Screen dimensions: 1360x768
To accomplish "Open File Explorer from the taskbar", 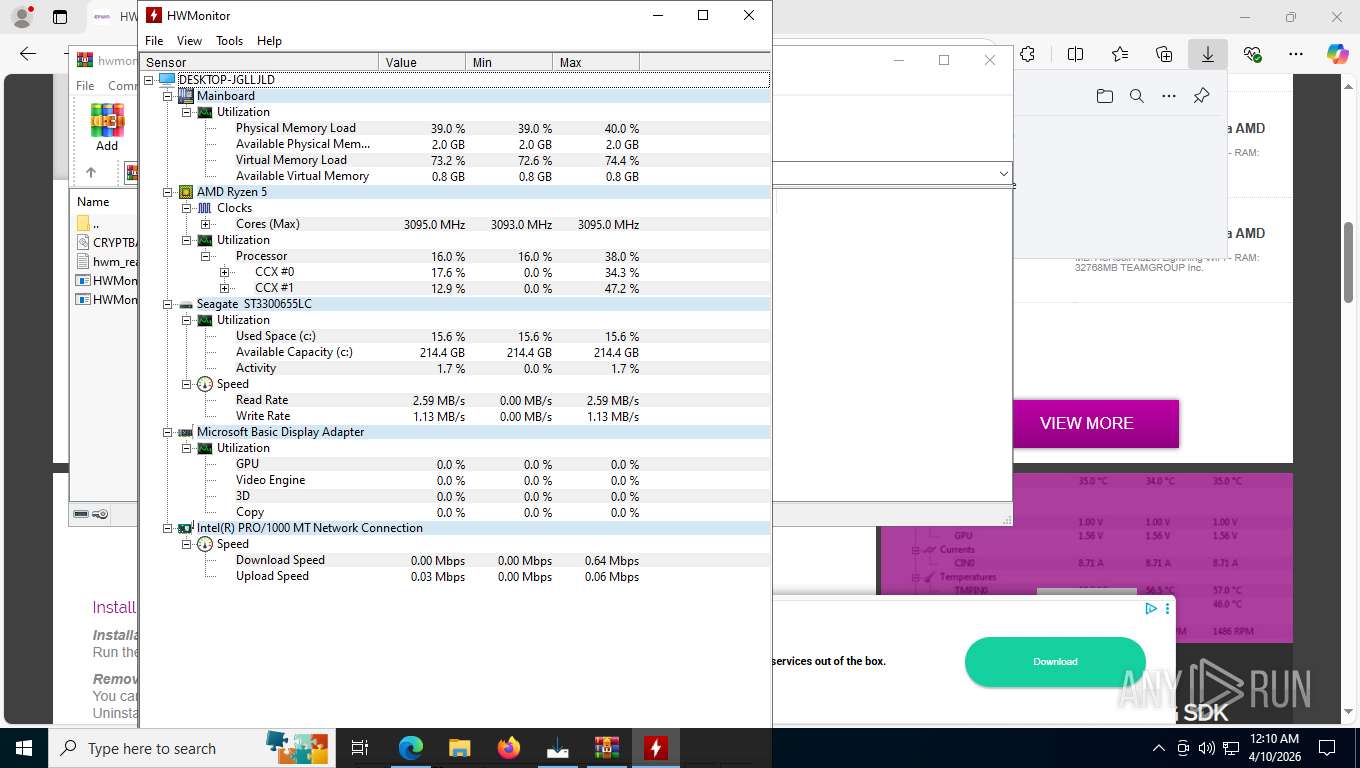I will pos(460,748).
